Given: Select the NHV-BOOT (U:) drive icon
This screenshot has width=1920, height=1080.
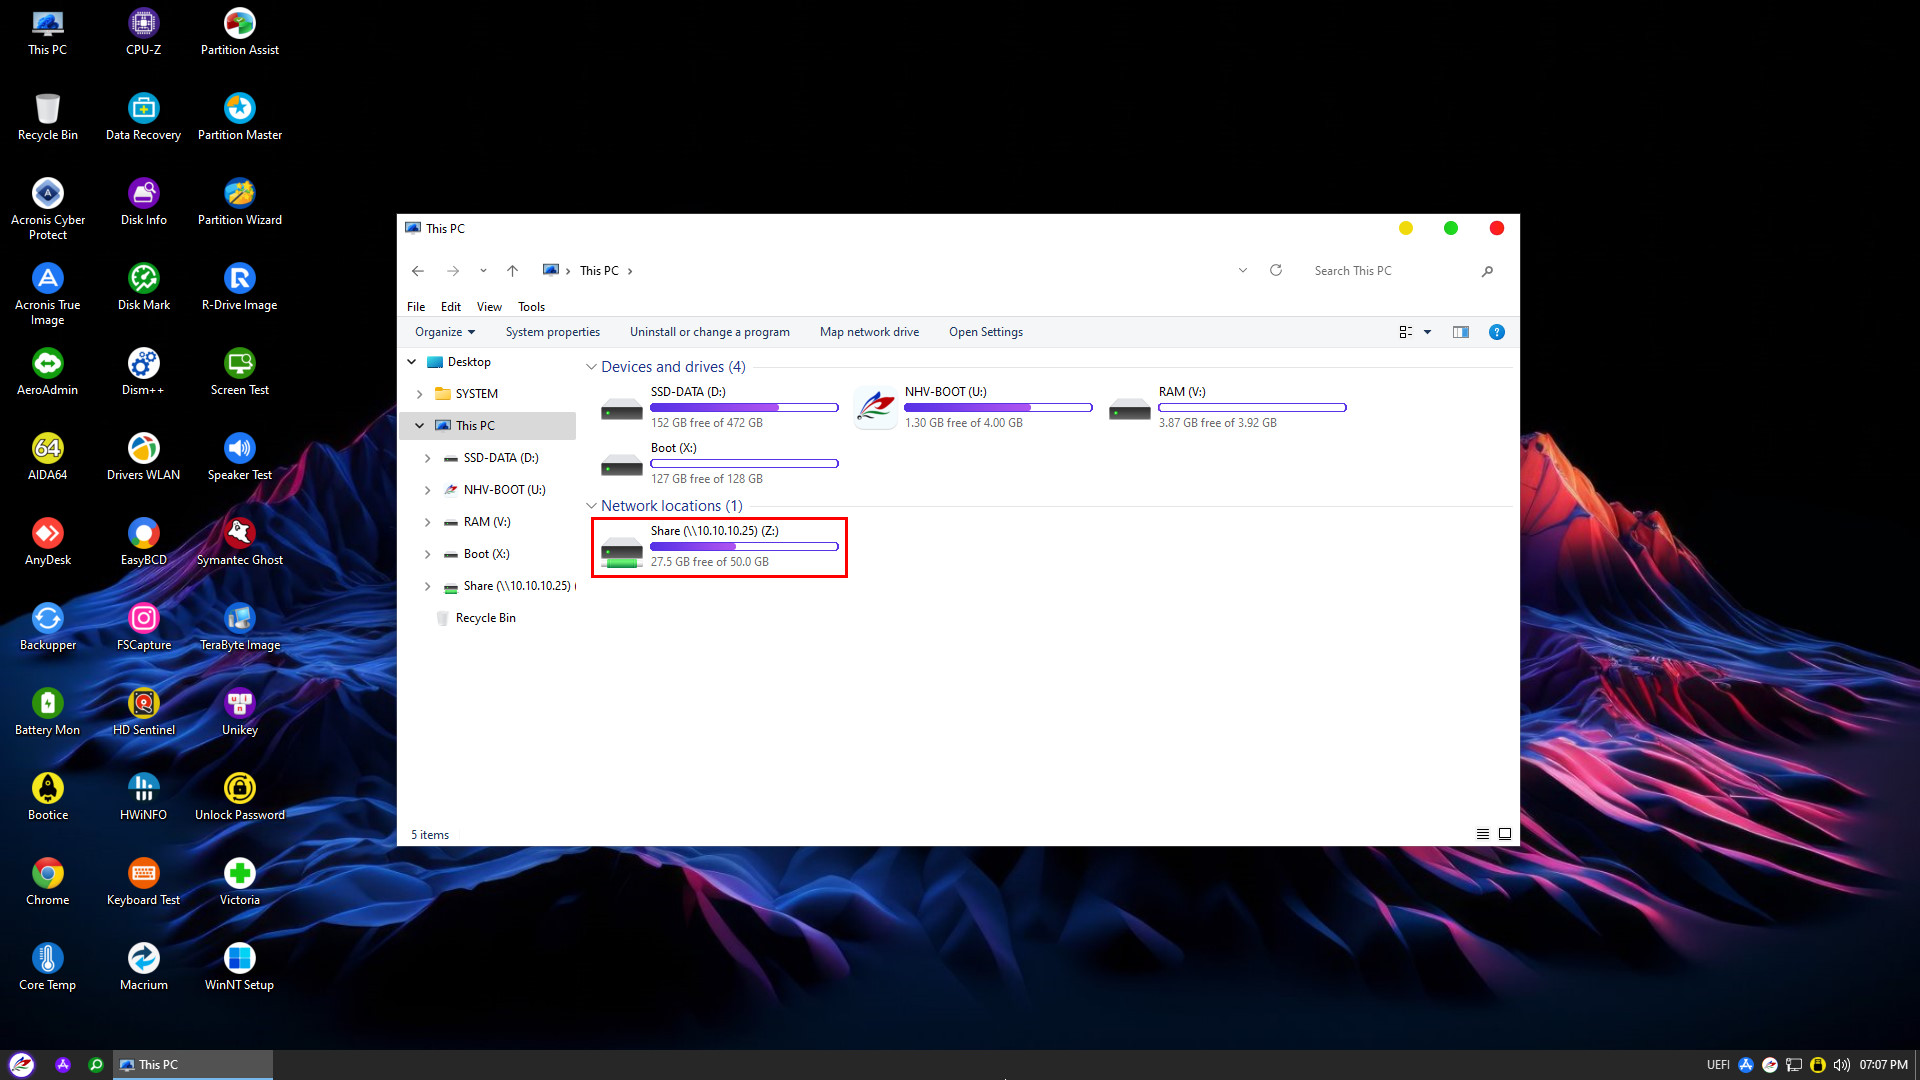Looking at the screenshot, I should pyautogui.click(x=876, y=408).
